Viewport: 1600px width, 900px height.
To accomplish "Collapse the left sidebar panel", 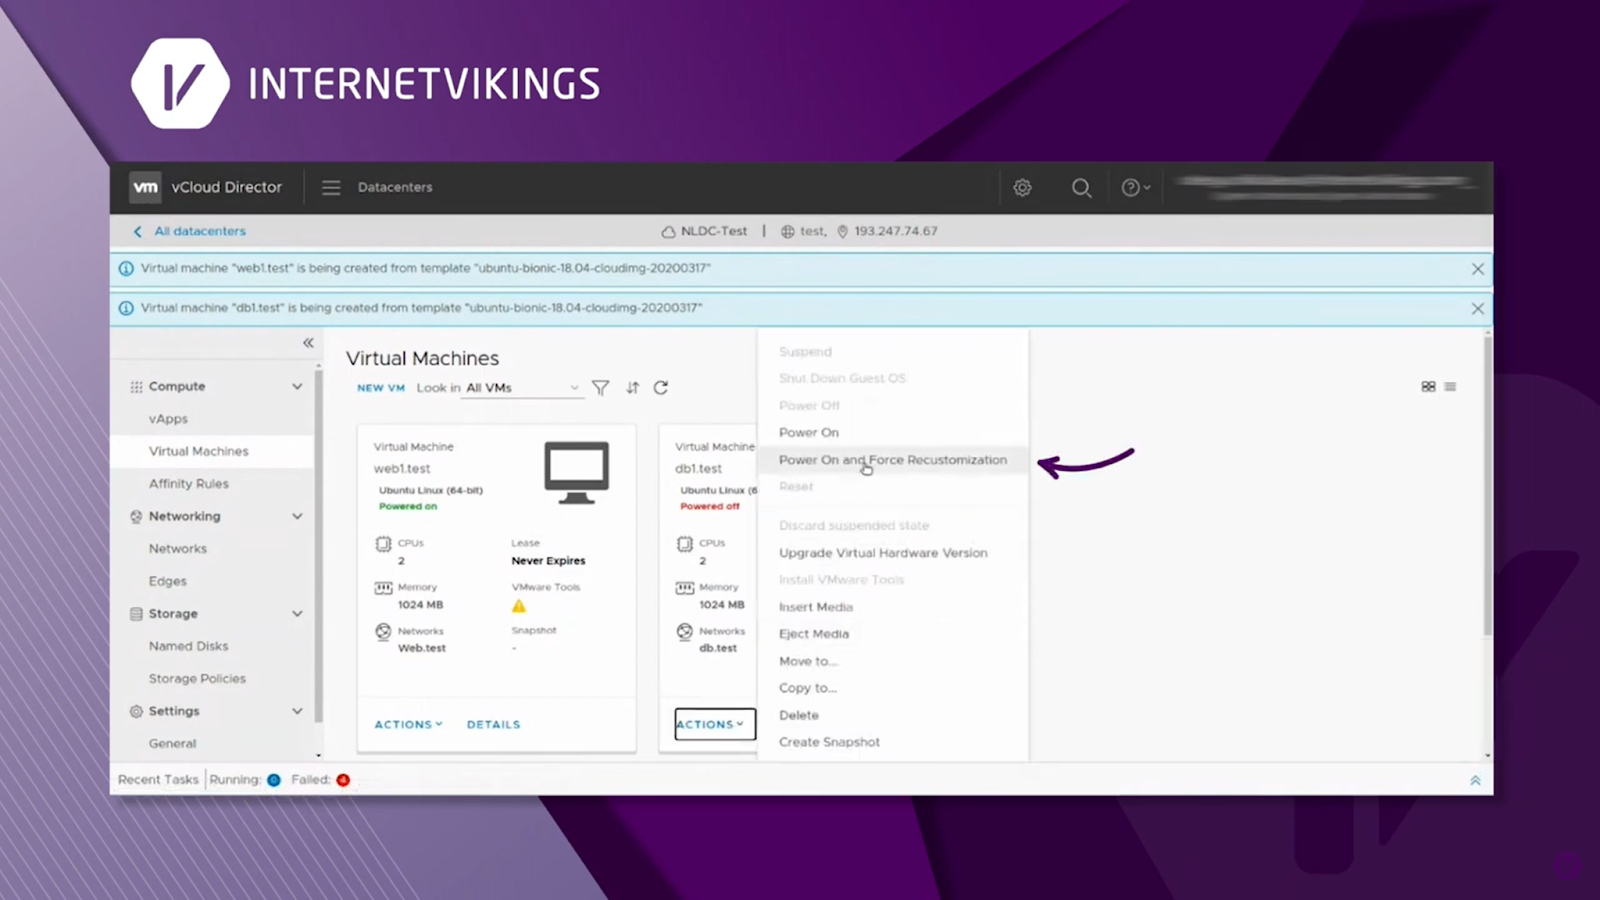I will (x=308, y=343).
